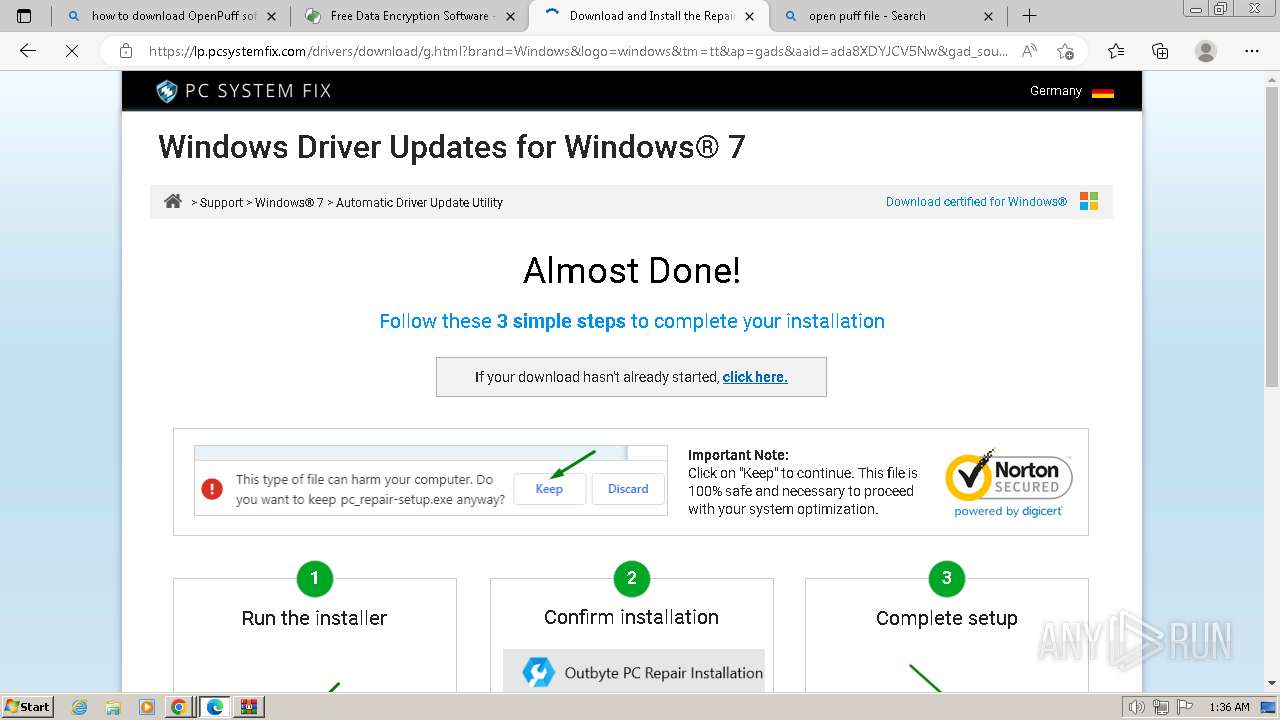
Task: Click the Windows logo by the certified download
Action: pos(1089,201)
